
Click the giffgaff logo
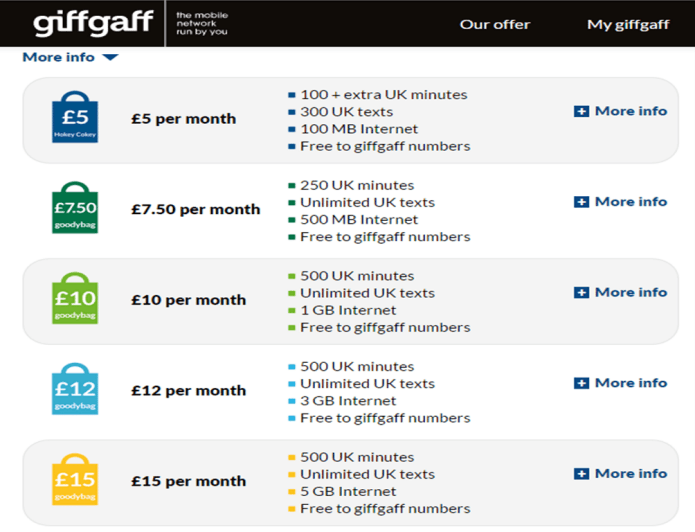(93, 23)
